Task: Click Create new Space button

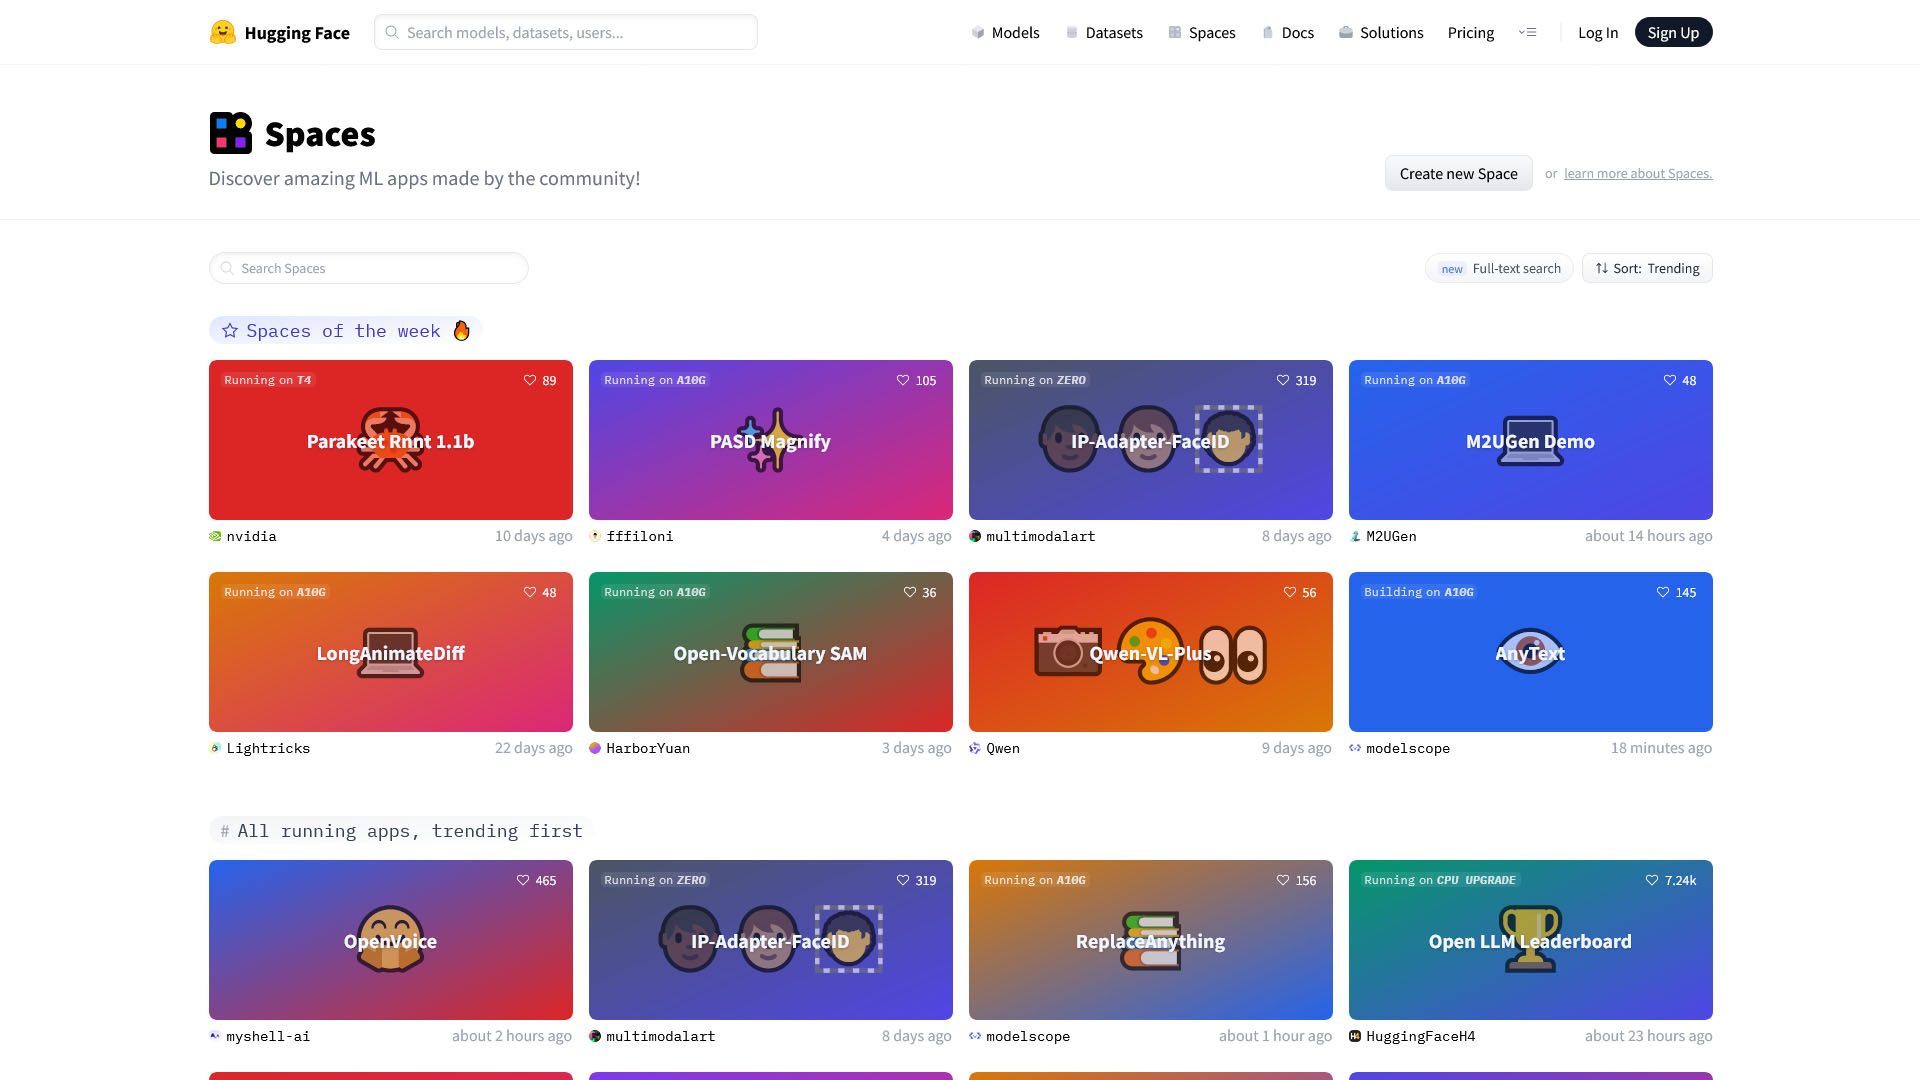Action: [1458, 173]
